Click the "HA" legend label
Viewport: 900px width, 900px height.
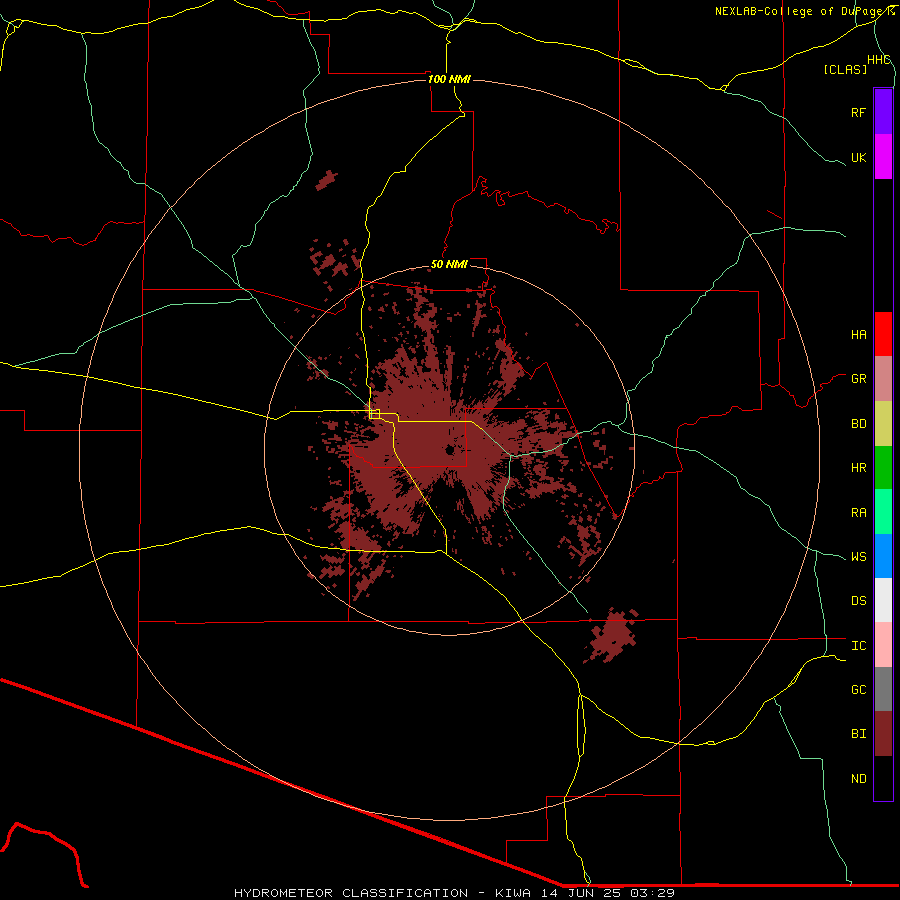[x=858, y=335]
